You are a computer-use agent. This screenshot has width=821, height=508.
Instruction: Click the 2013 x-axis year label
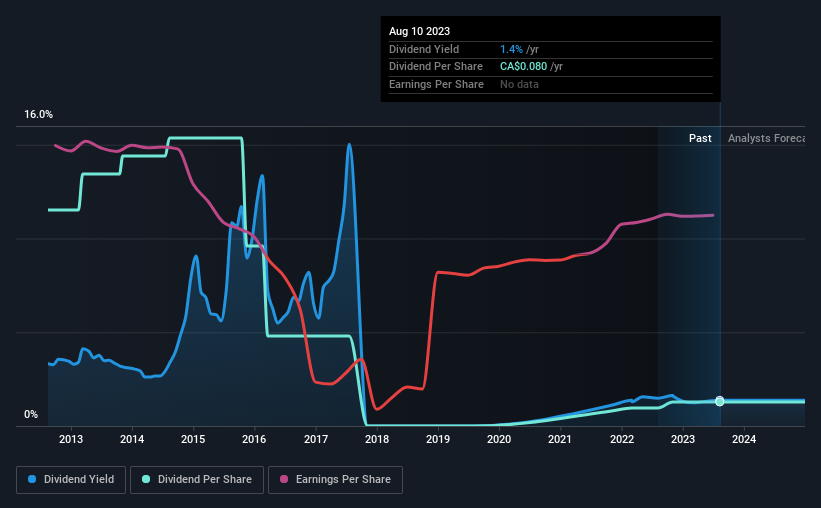(x=71, y=439)
